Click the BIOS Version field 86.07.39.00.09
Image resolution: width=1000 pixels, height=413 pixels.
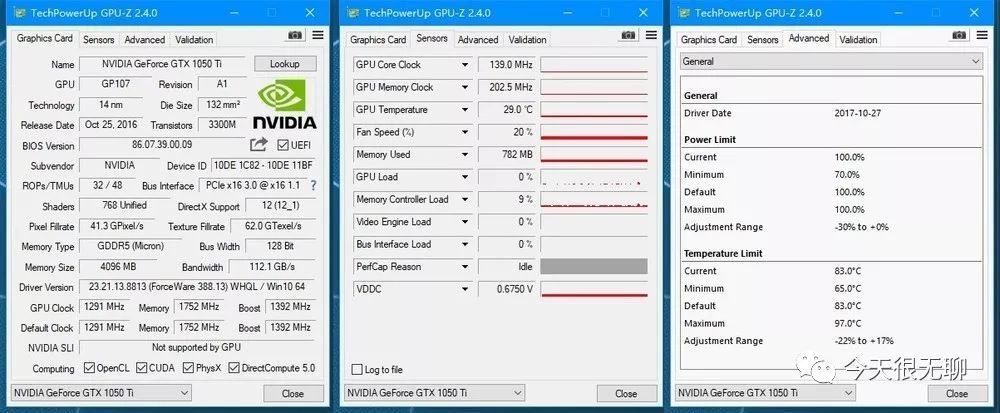(x=162, y=145)
